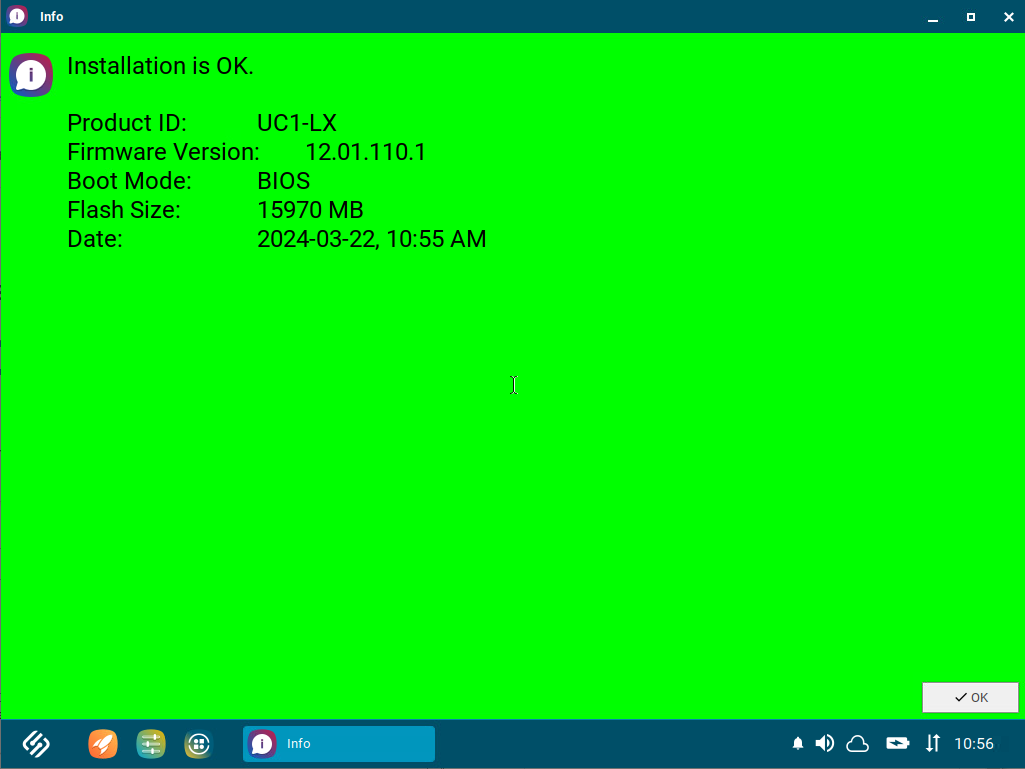This screenshot has height=769, width=1025.
Task: Click the Info label in the title bar
Action: pyautogui.click(x=51, y=16)
